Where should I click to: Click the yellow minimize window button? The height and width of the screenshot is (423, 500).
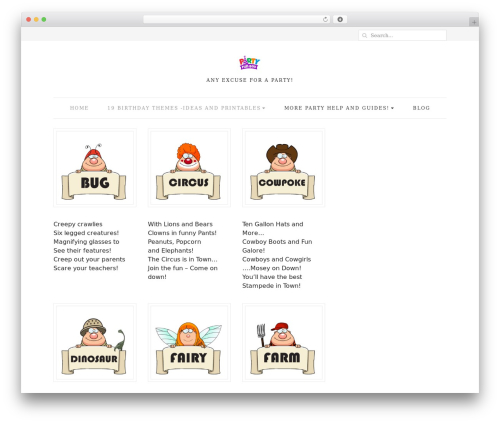click(36, 19)
